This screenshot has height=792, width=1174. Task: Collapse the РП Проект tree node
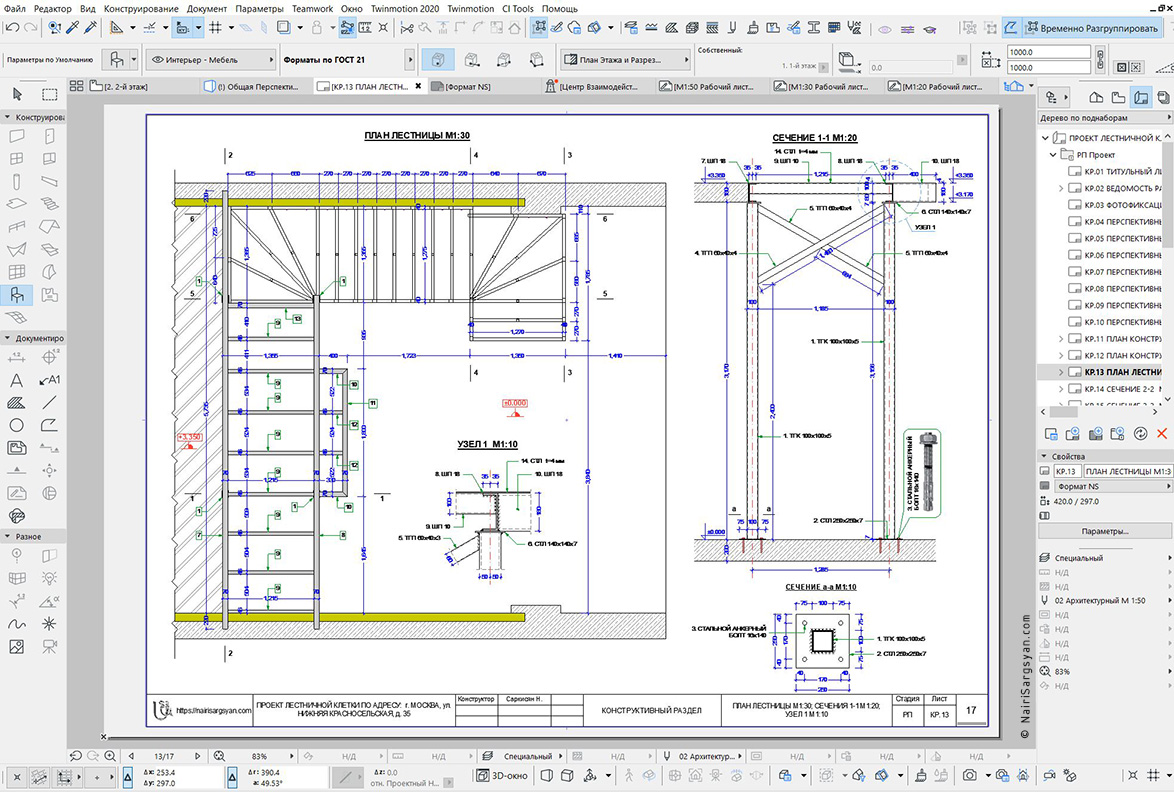pyautogui.click(x=1053, y=155)
